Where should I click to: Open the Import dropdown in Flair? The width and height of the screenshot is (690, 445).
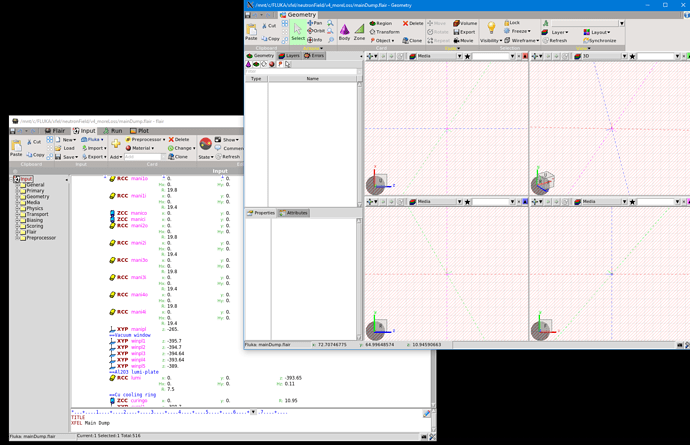(94, 148)
